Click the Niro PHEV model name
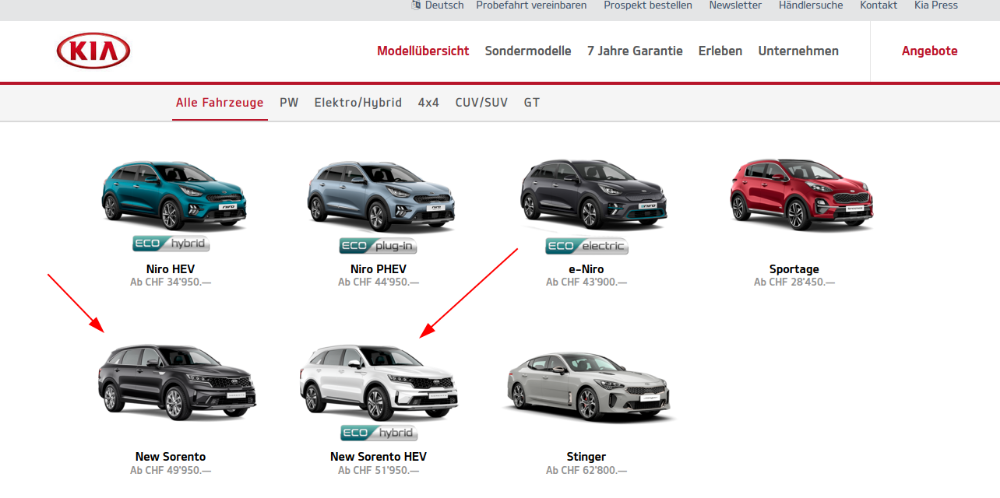 (378, 269)
